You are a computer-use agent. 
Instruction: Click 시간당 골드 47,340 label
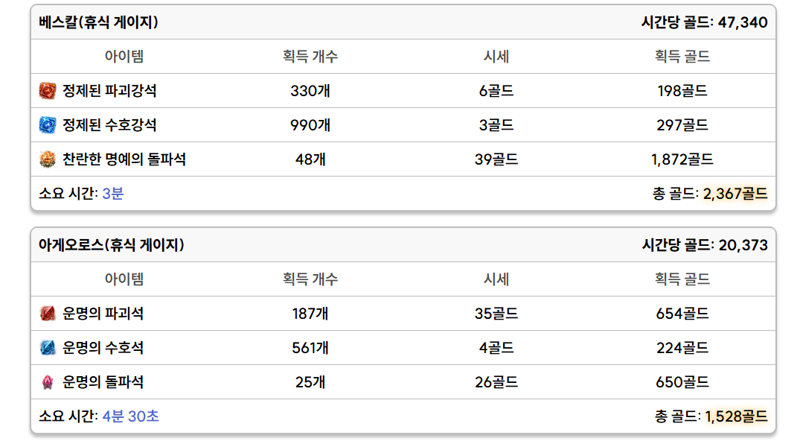(705, 22)
